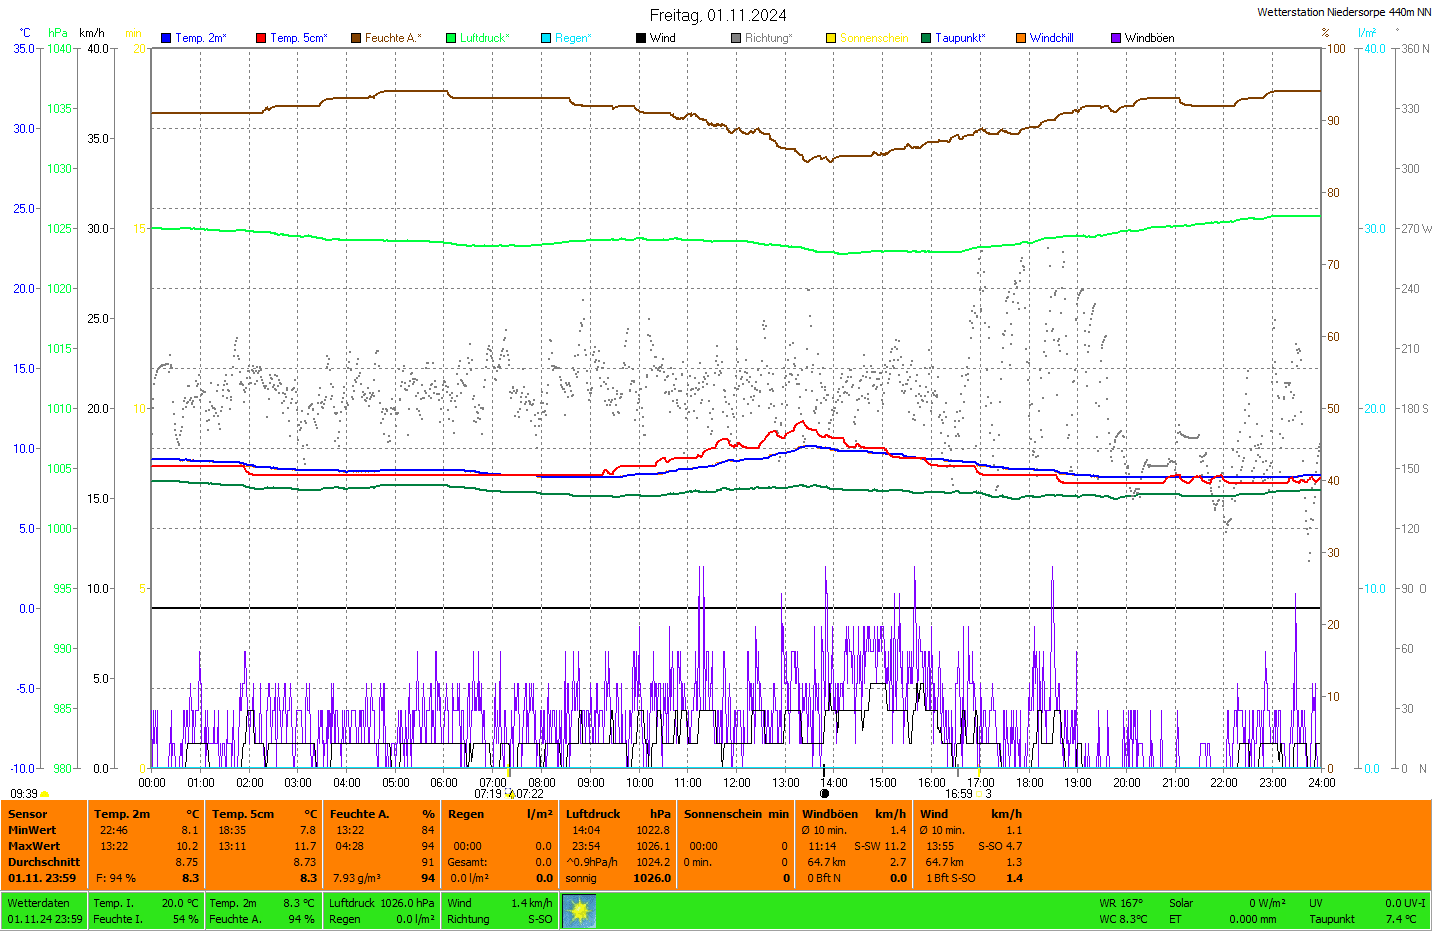Click the cyan Regen legend square
Screen dimensions: 1432x931
(x=546, y=38)
